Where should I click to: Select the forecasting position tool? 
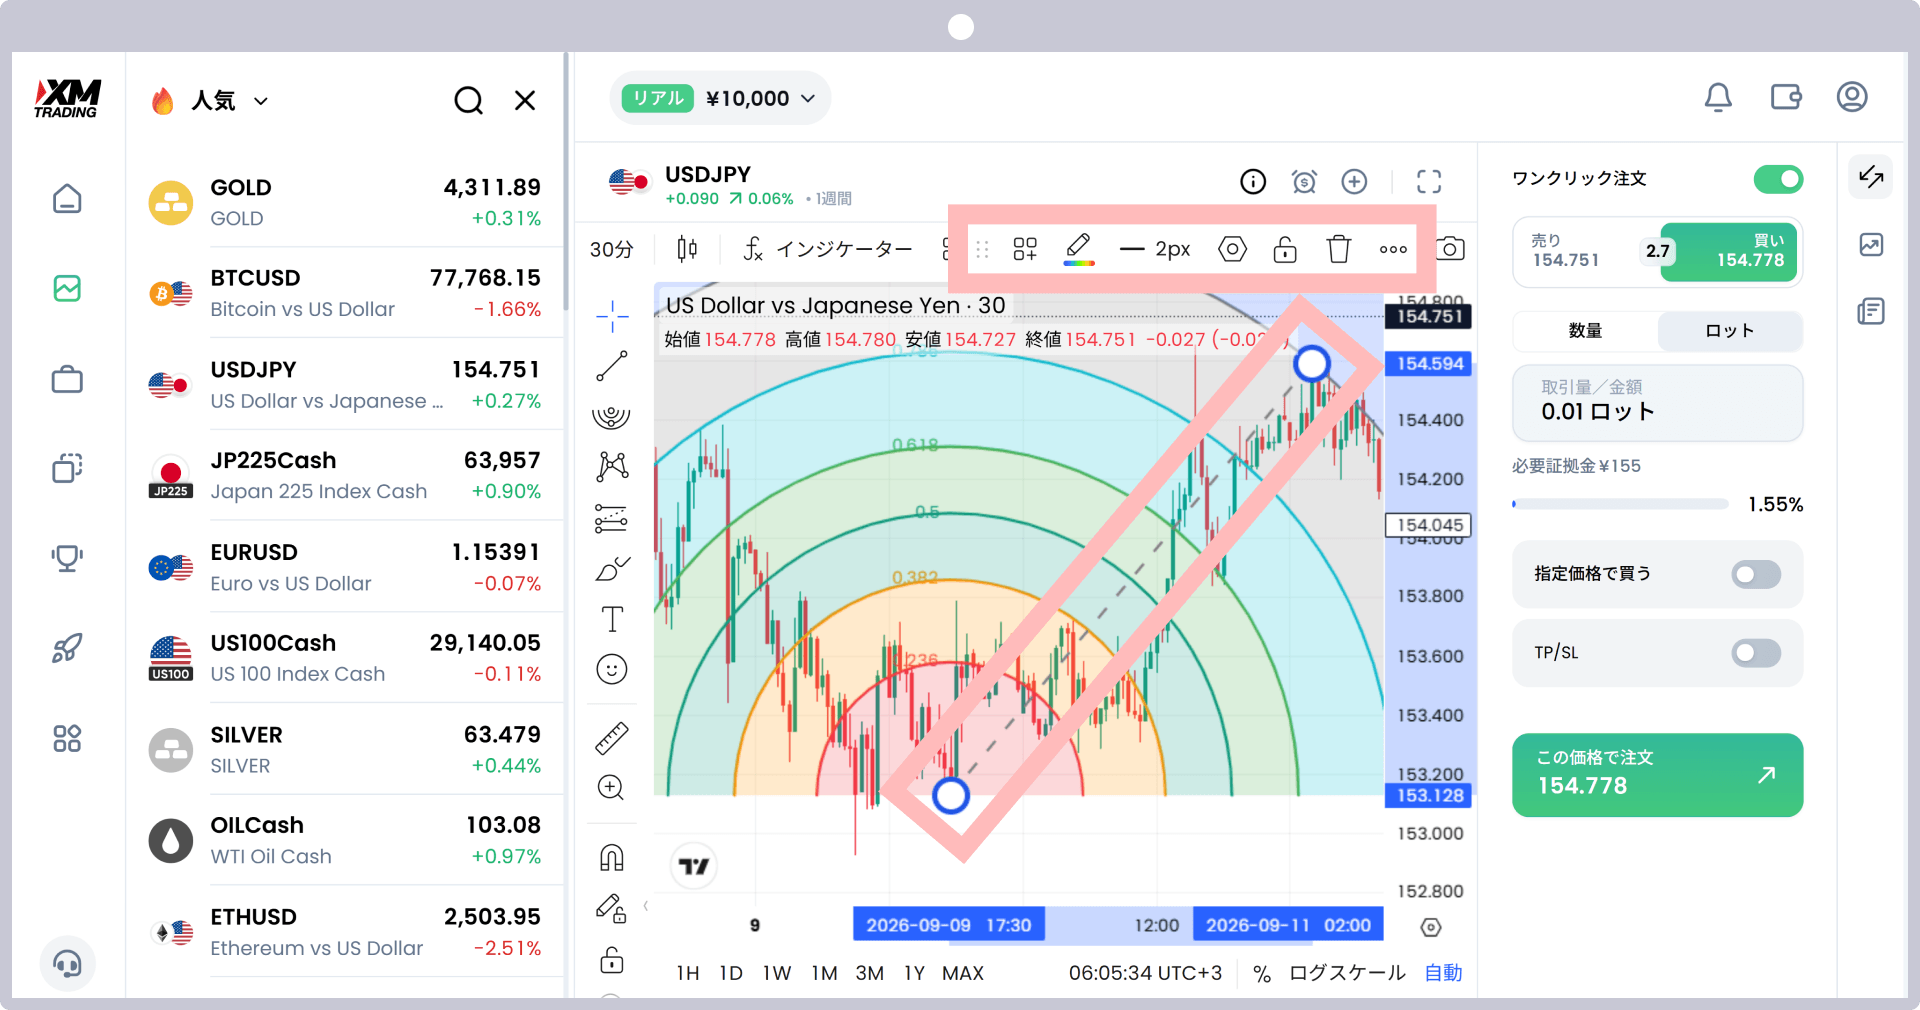[612, 518]
